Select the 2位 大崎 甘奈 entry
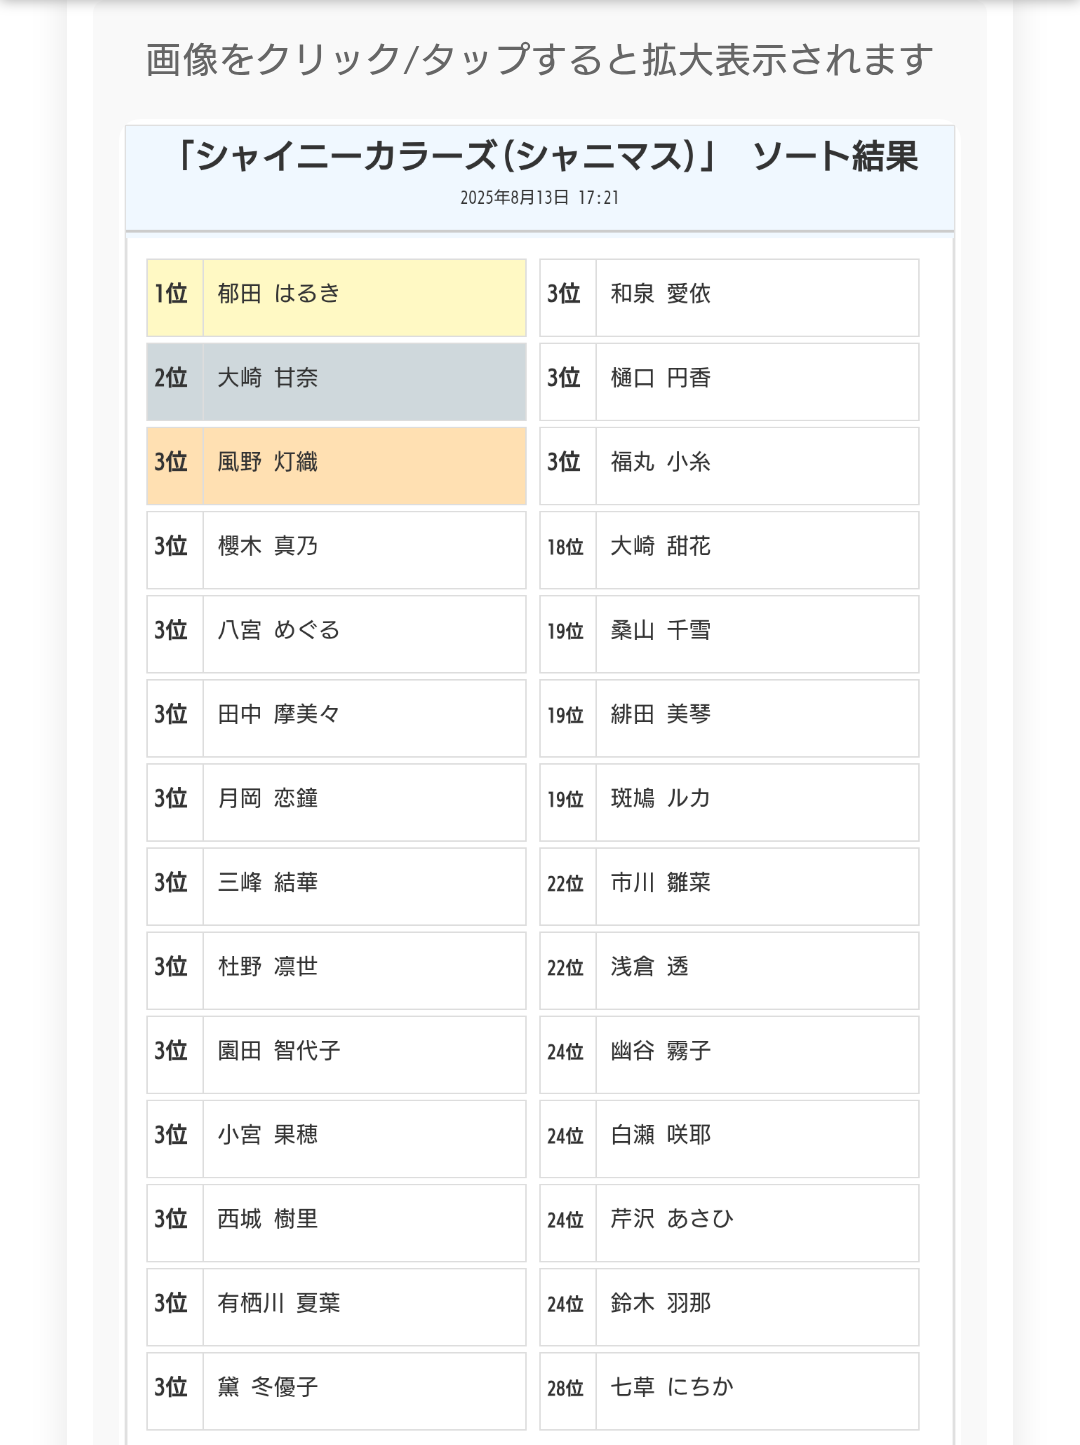Screen dimensions: 1080x1445 [x=336, y=381]
